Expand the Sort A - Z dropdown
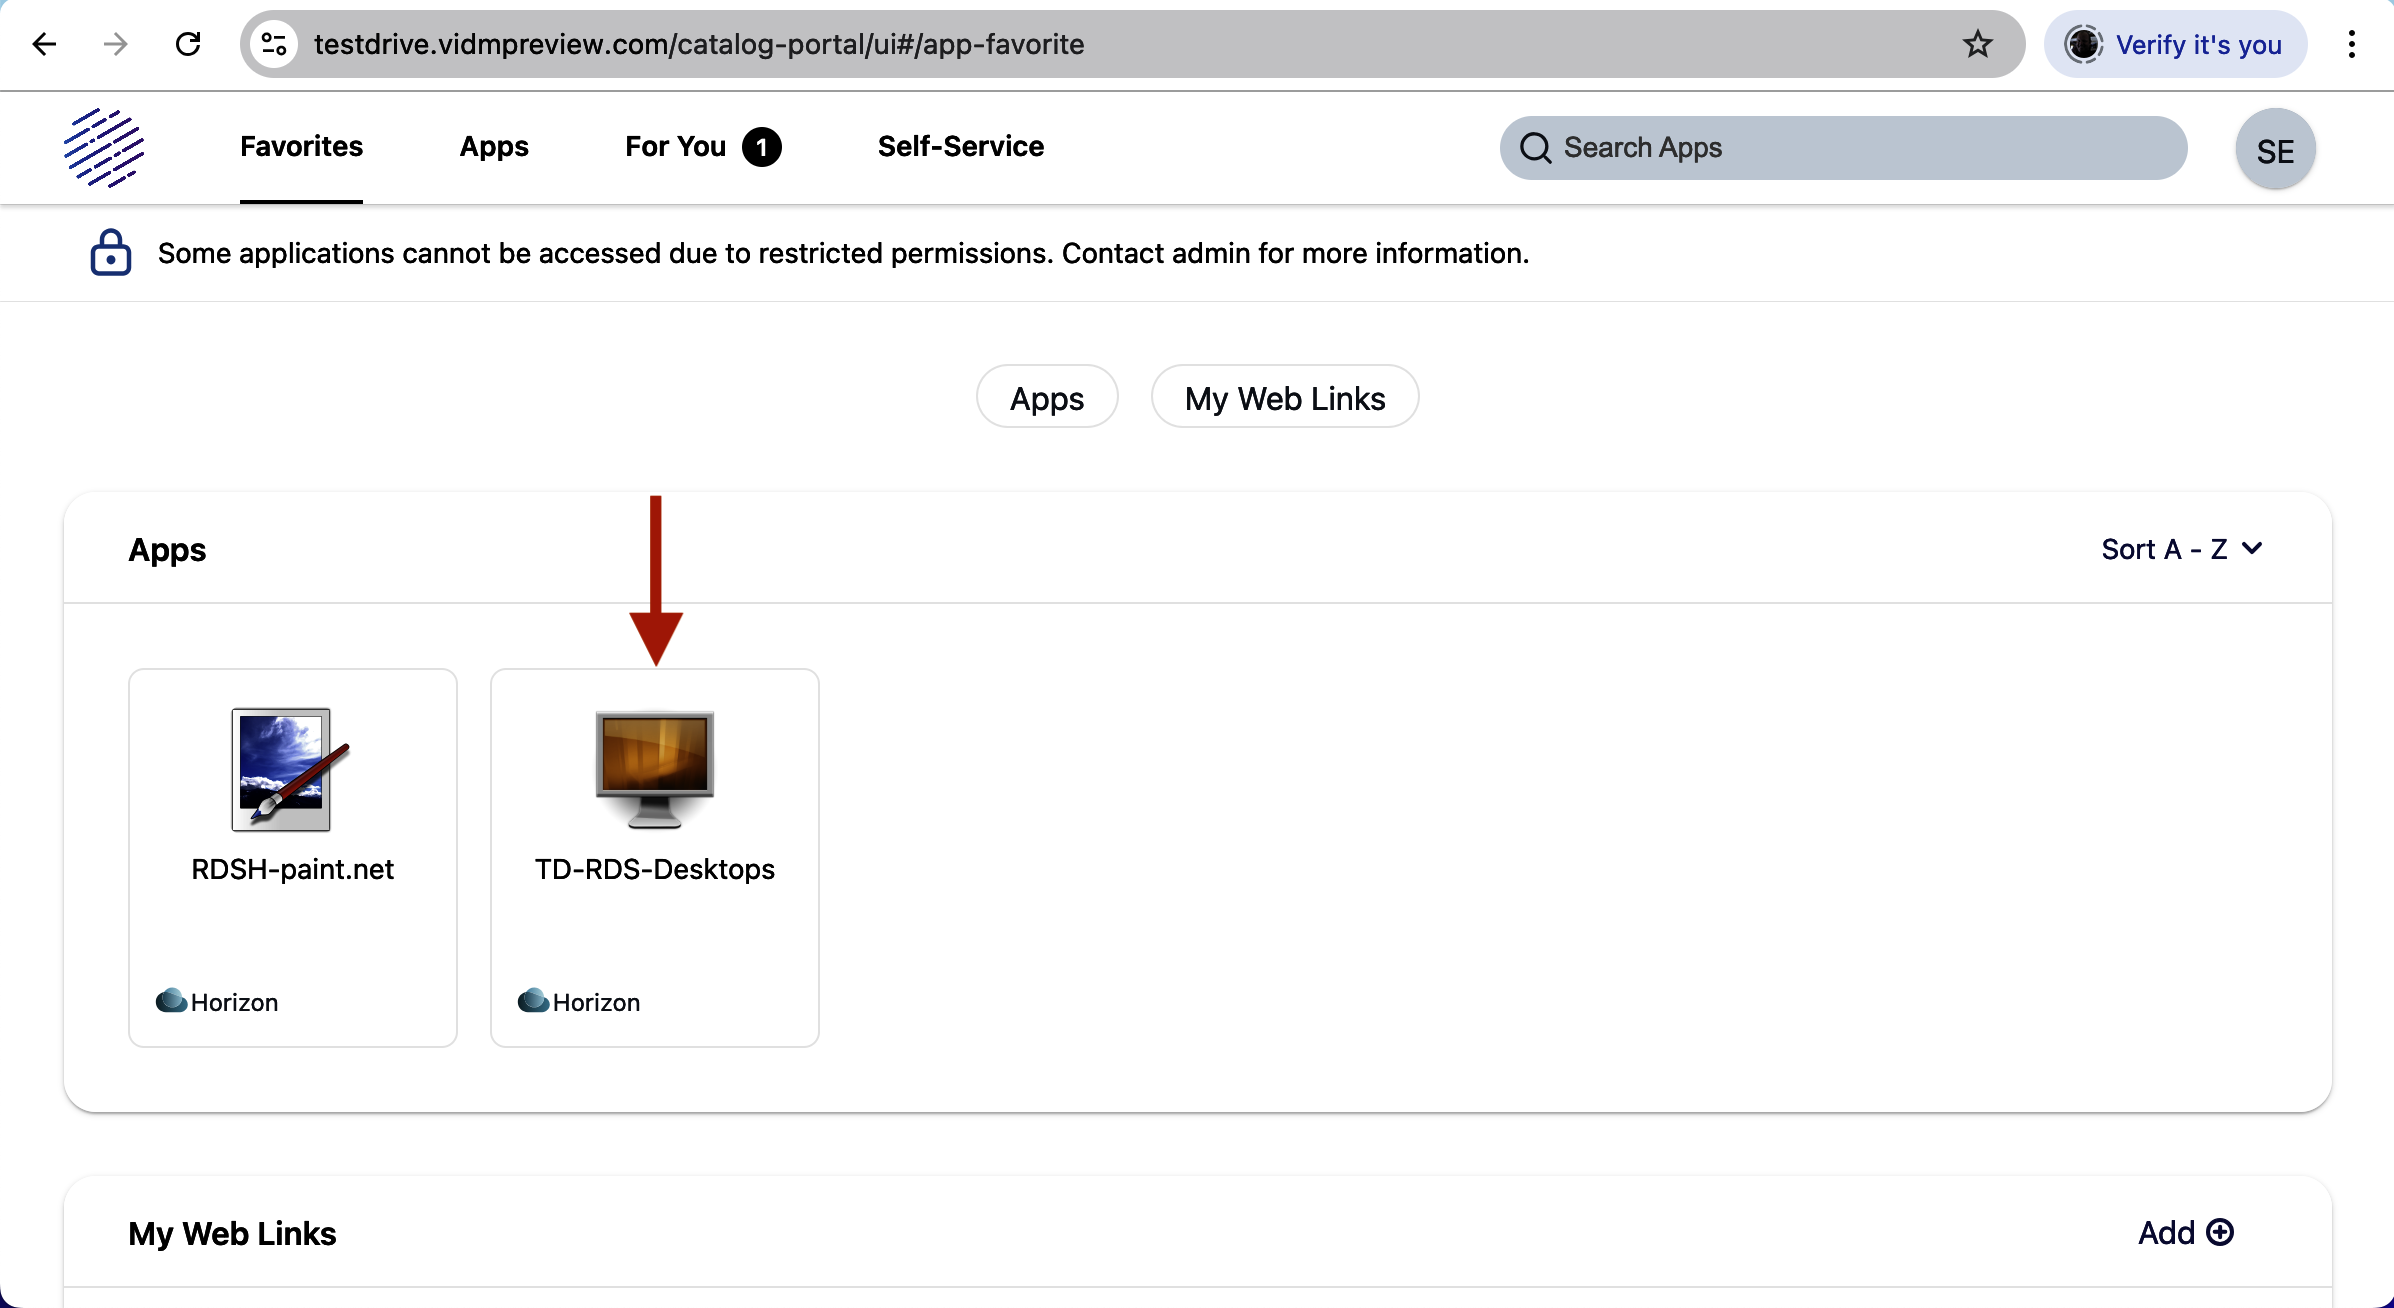Screen dimensions: 2394x1308 tap(2181, 549)
